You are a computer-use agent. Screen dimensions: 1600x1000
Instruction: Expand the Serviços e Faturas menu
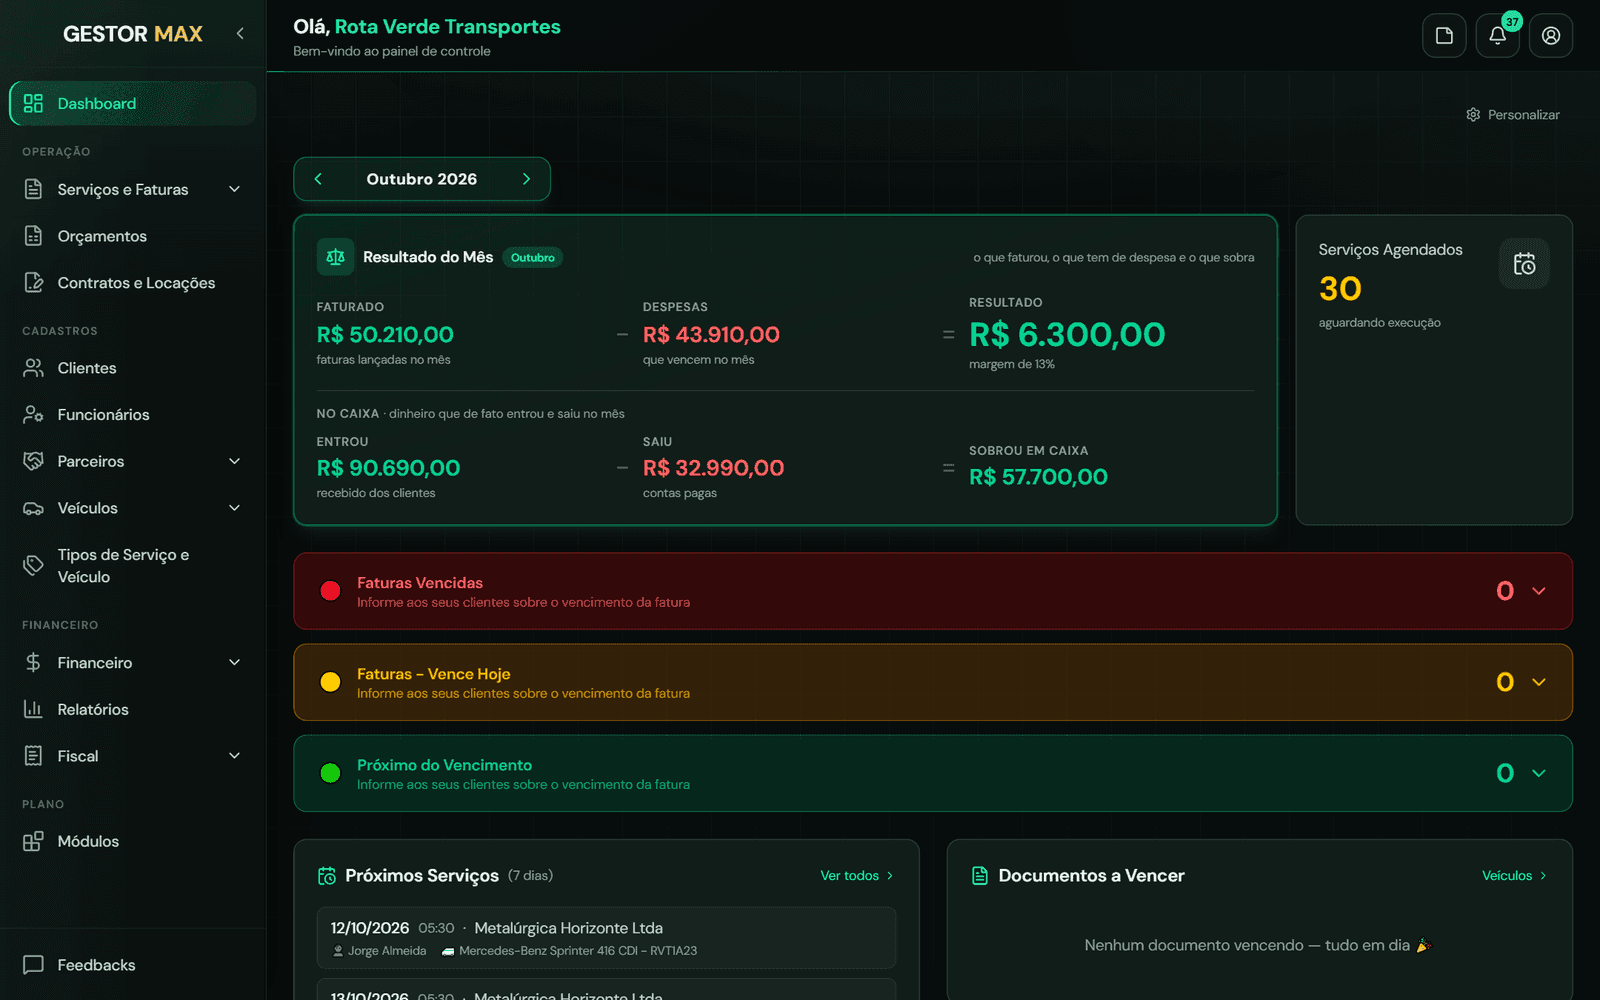(x=235, y=190)
